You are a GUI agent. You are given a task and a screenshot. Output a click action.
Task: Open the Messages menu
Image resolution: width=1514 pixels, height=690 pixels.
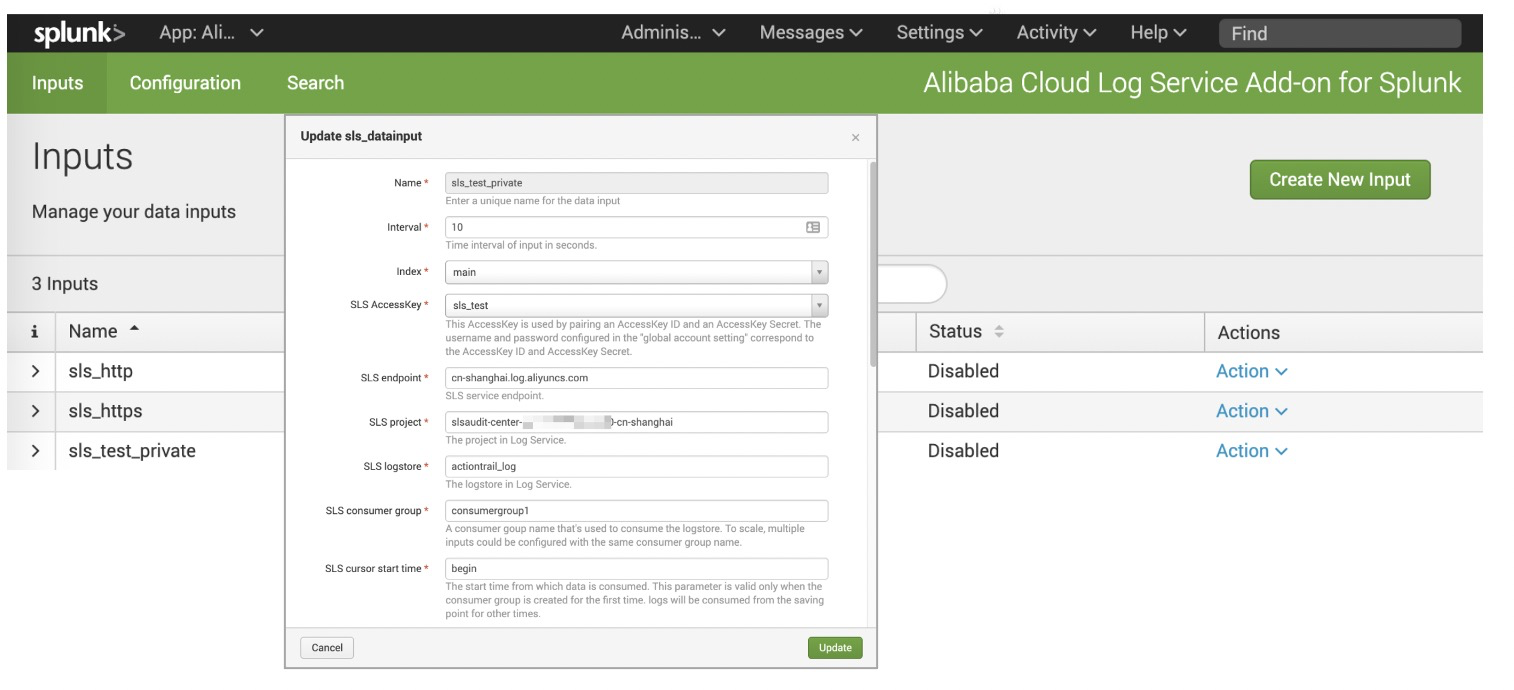click(811, 33)
